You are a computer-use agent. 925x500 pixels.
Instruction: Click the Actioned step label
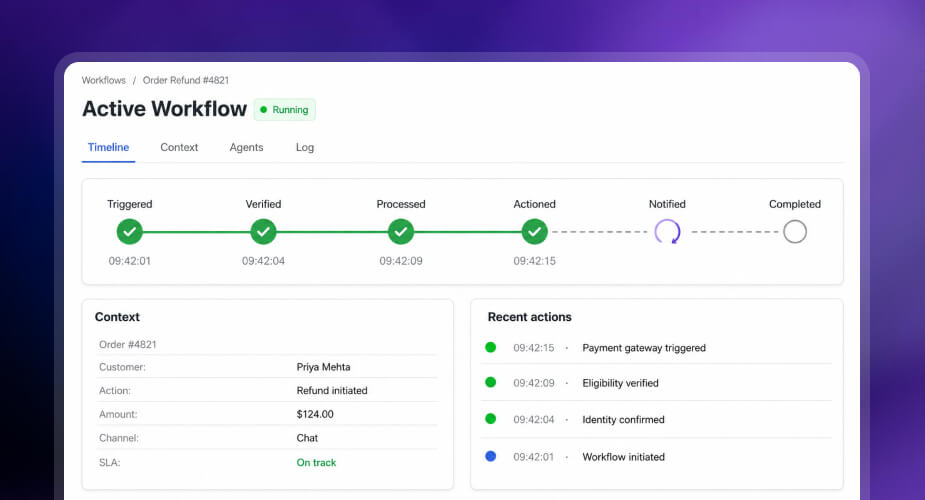534,204
